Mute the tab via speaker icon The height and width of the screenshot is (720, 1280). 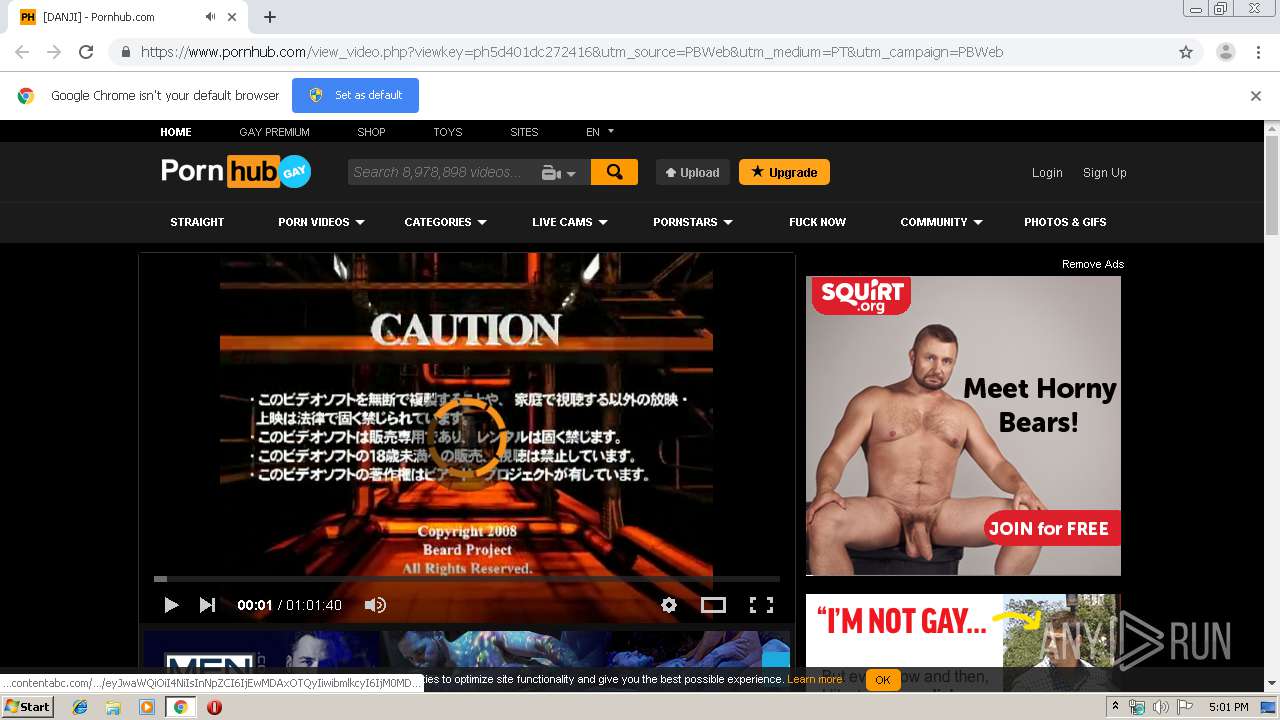coord(210,17)
